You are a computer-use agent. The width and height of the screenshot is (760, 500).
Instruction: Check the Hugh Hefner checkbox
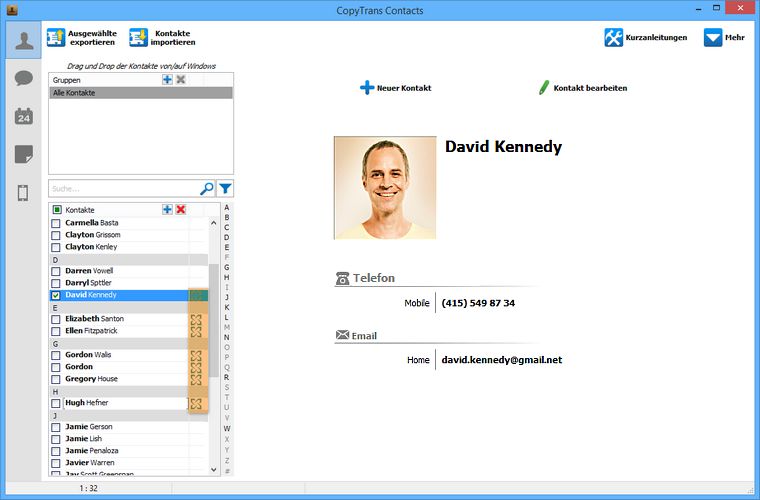click(x=56, y=403)
